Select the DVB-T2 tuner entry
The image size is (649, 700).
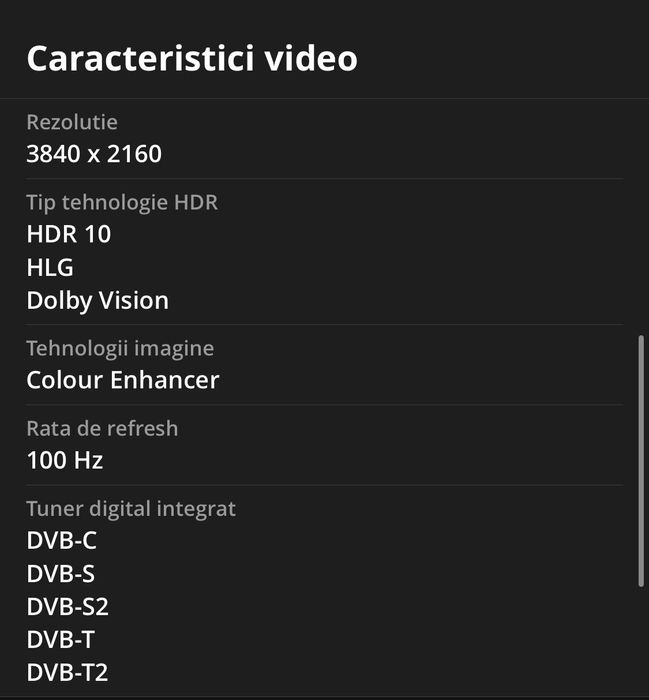point(67,672)
